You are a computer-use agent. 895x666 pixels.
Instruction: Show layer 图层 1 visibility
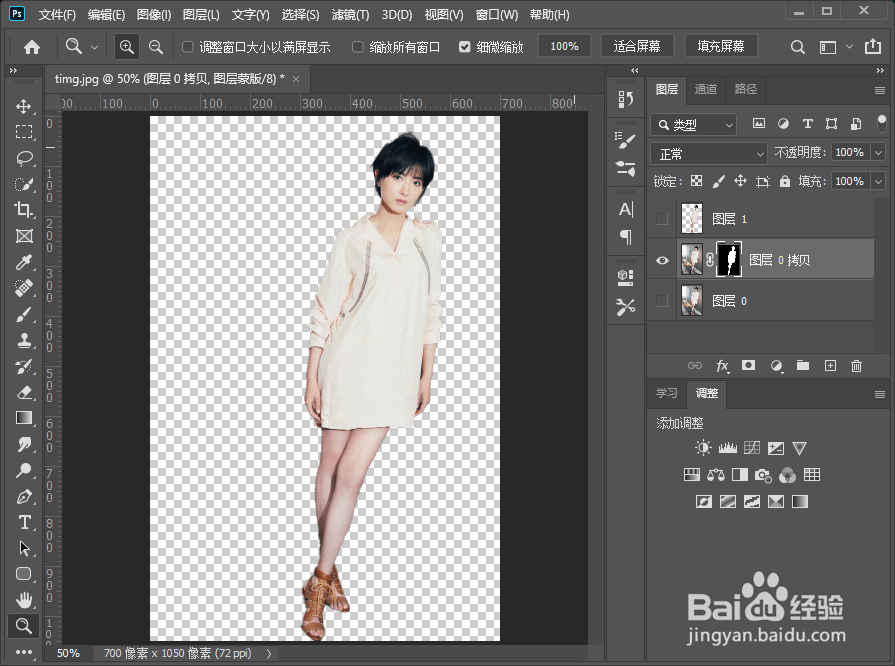click(x=662, y=219)
